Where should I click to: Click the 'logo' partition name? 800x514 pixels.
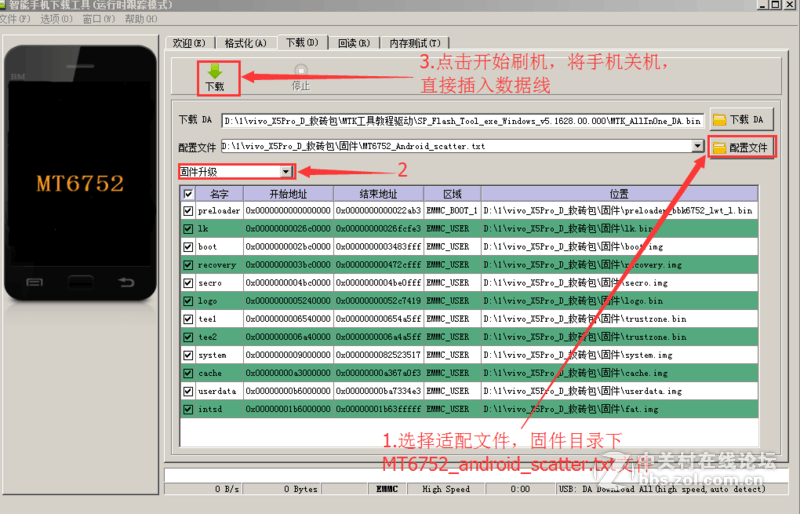point(207,301)
